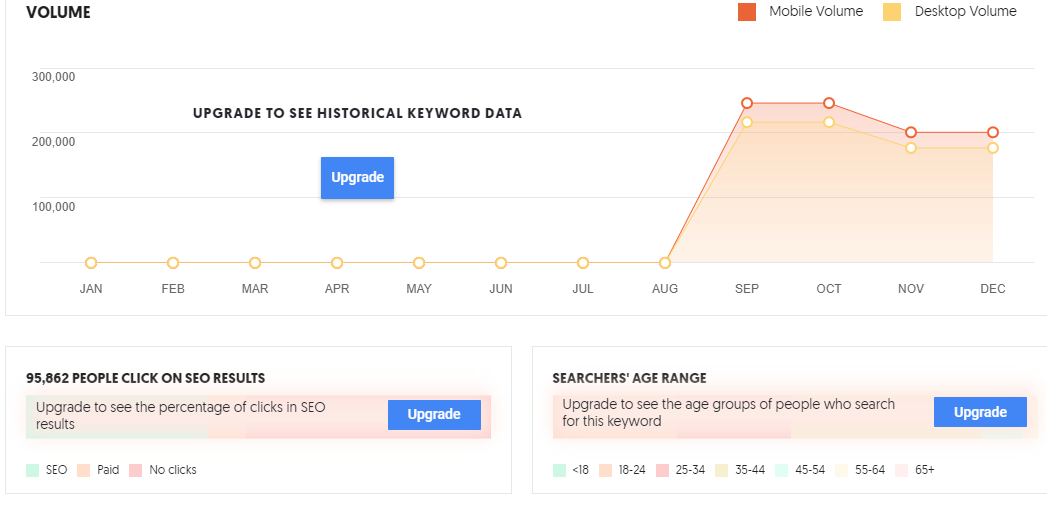This screenshot has height=508, width=1047.
Task: Click the APR data point marker
Action: 337,263
